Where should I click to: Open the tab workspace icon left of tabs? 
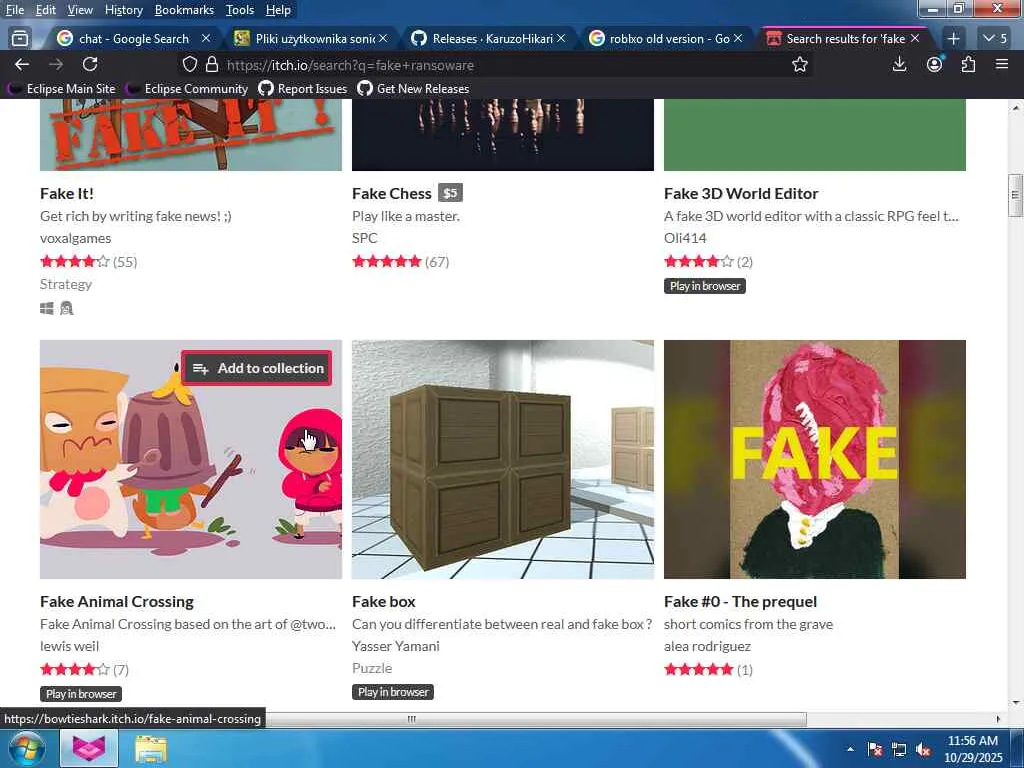pos(20,39)
